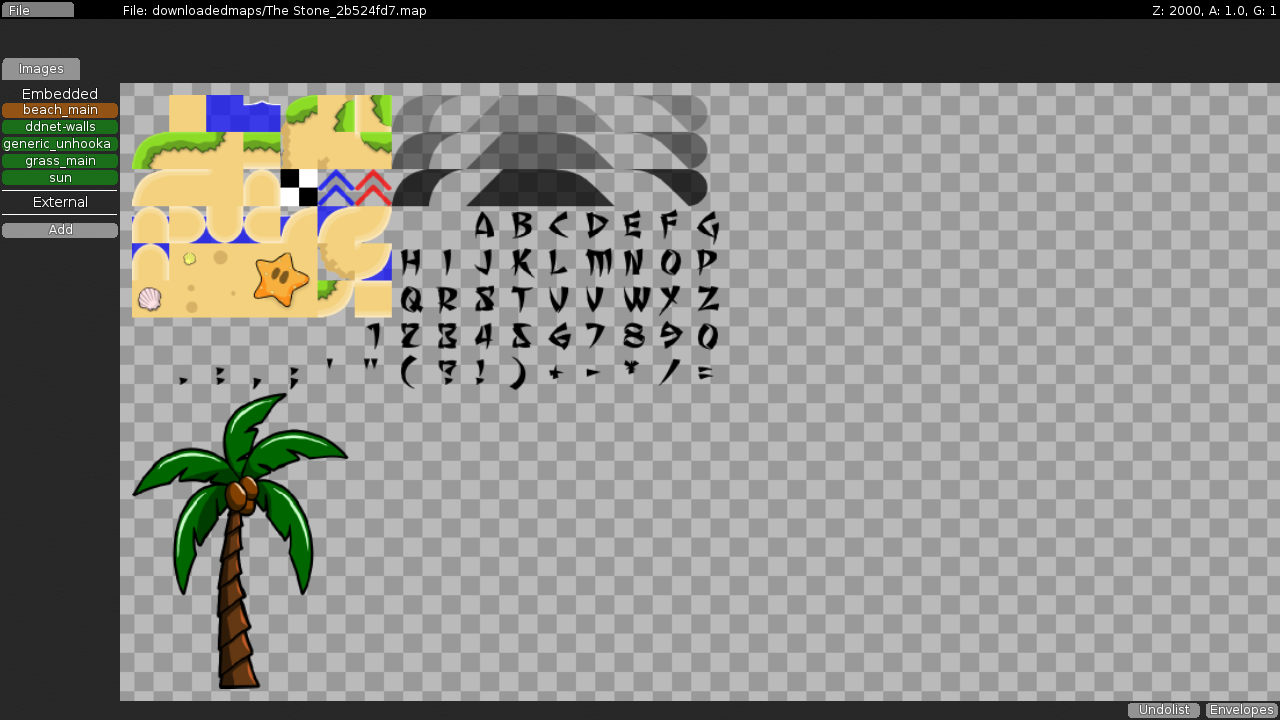Click the black-and-white checkered tile
The width and height of the screenshot is (1280, 720).
coord(299,188)
